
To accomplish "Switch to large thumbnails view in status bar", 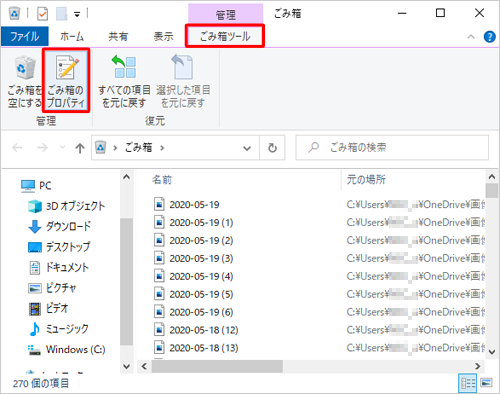I will pos(486,383).
